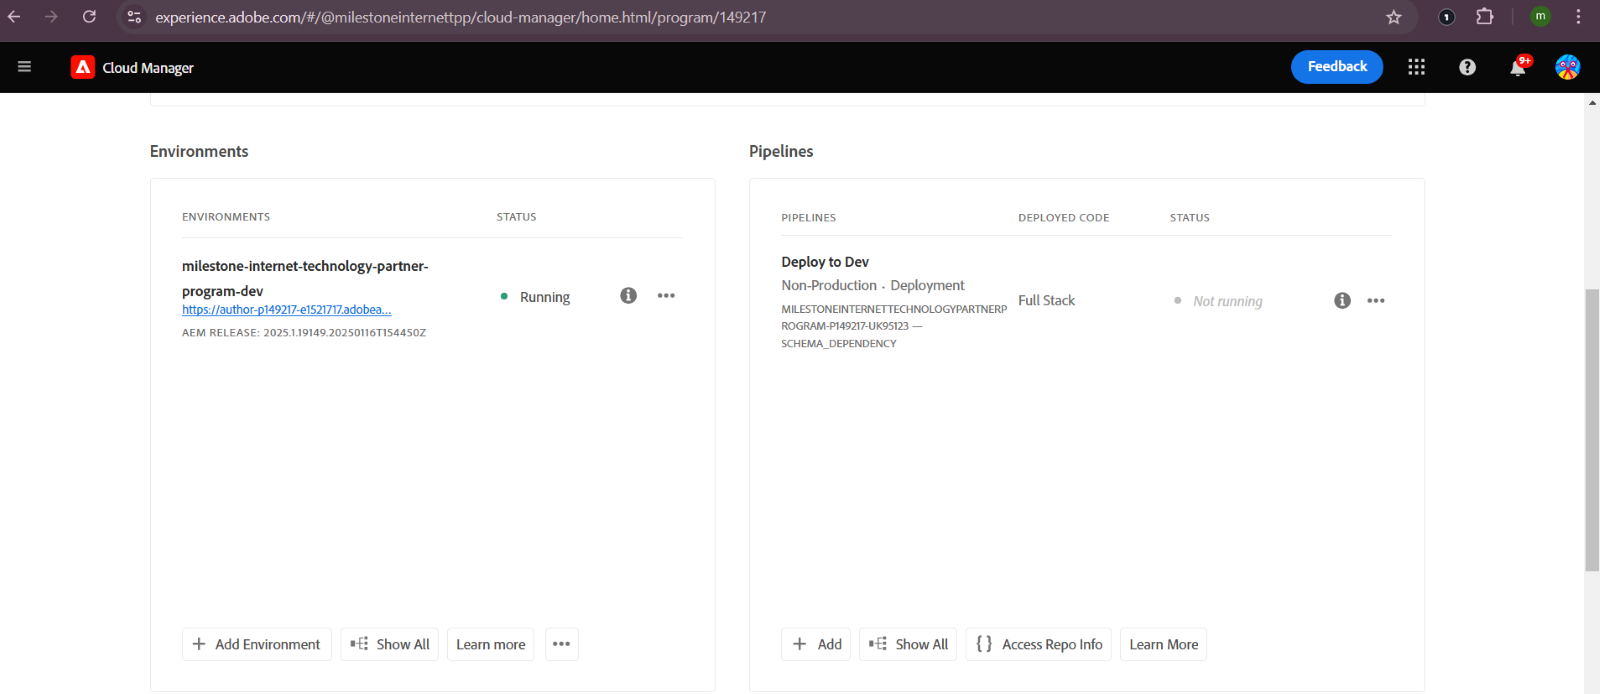Open browser extensions puzzle icon

(1485, 16)
